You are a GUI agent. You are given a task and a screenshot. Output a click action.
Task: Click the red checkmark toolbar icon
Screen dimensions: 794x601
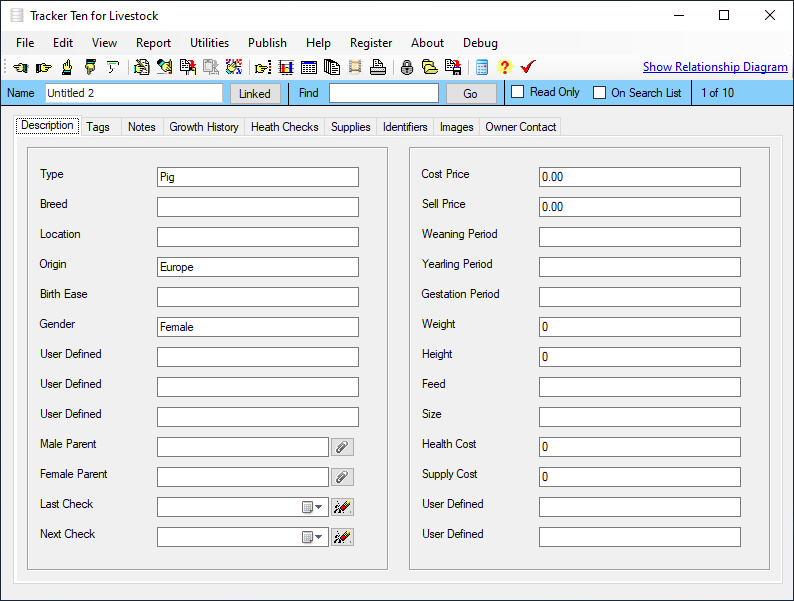click(528, 67)
